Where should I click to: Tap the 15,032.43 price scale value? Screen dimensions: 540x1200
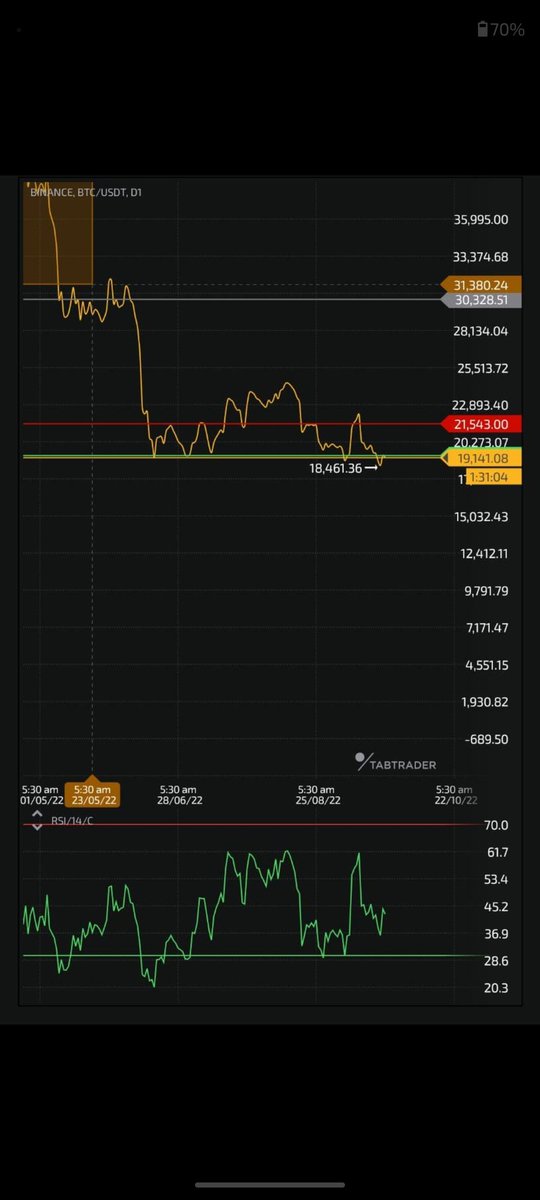click(481, 517)
